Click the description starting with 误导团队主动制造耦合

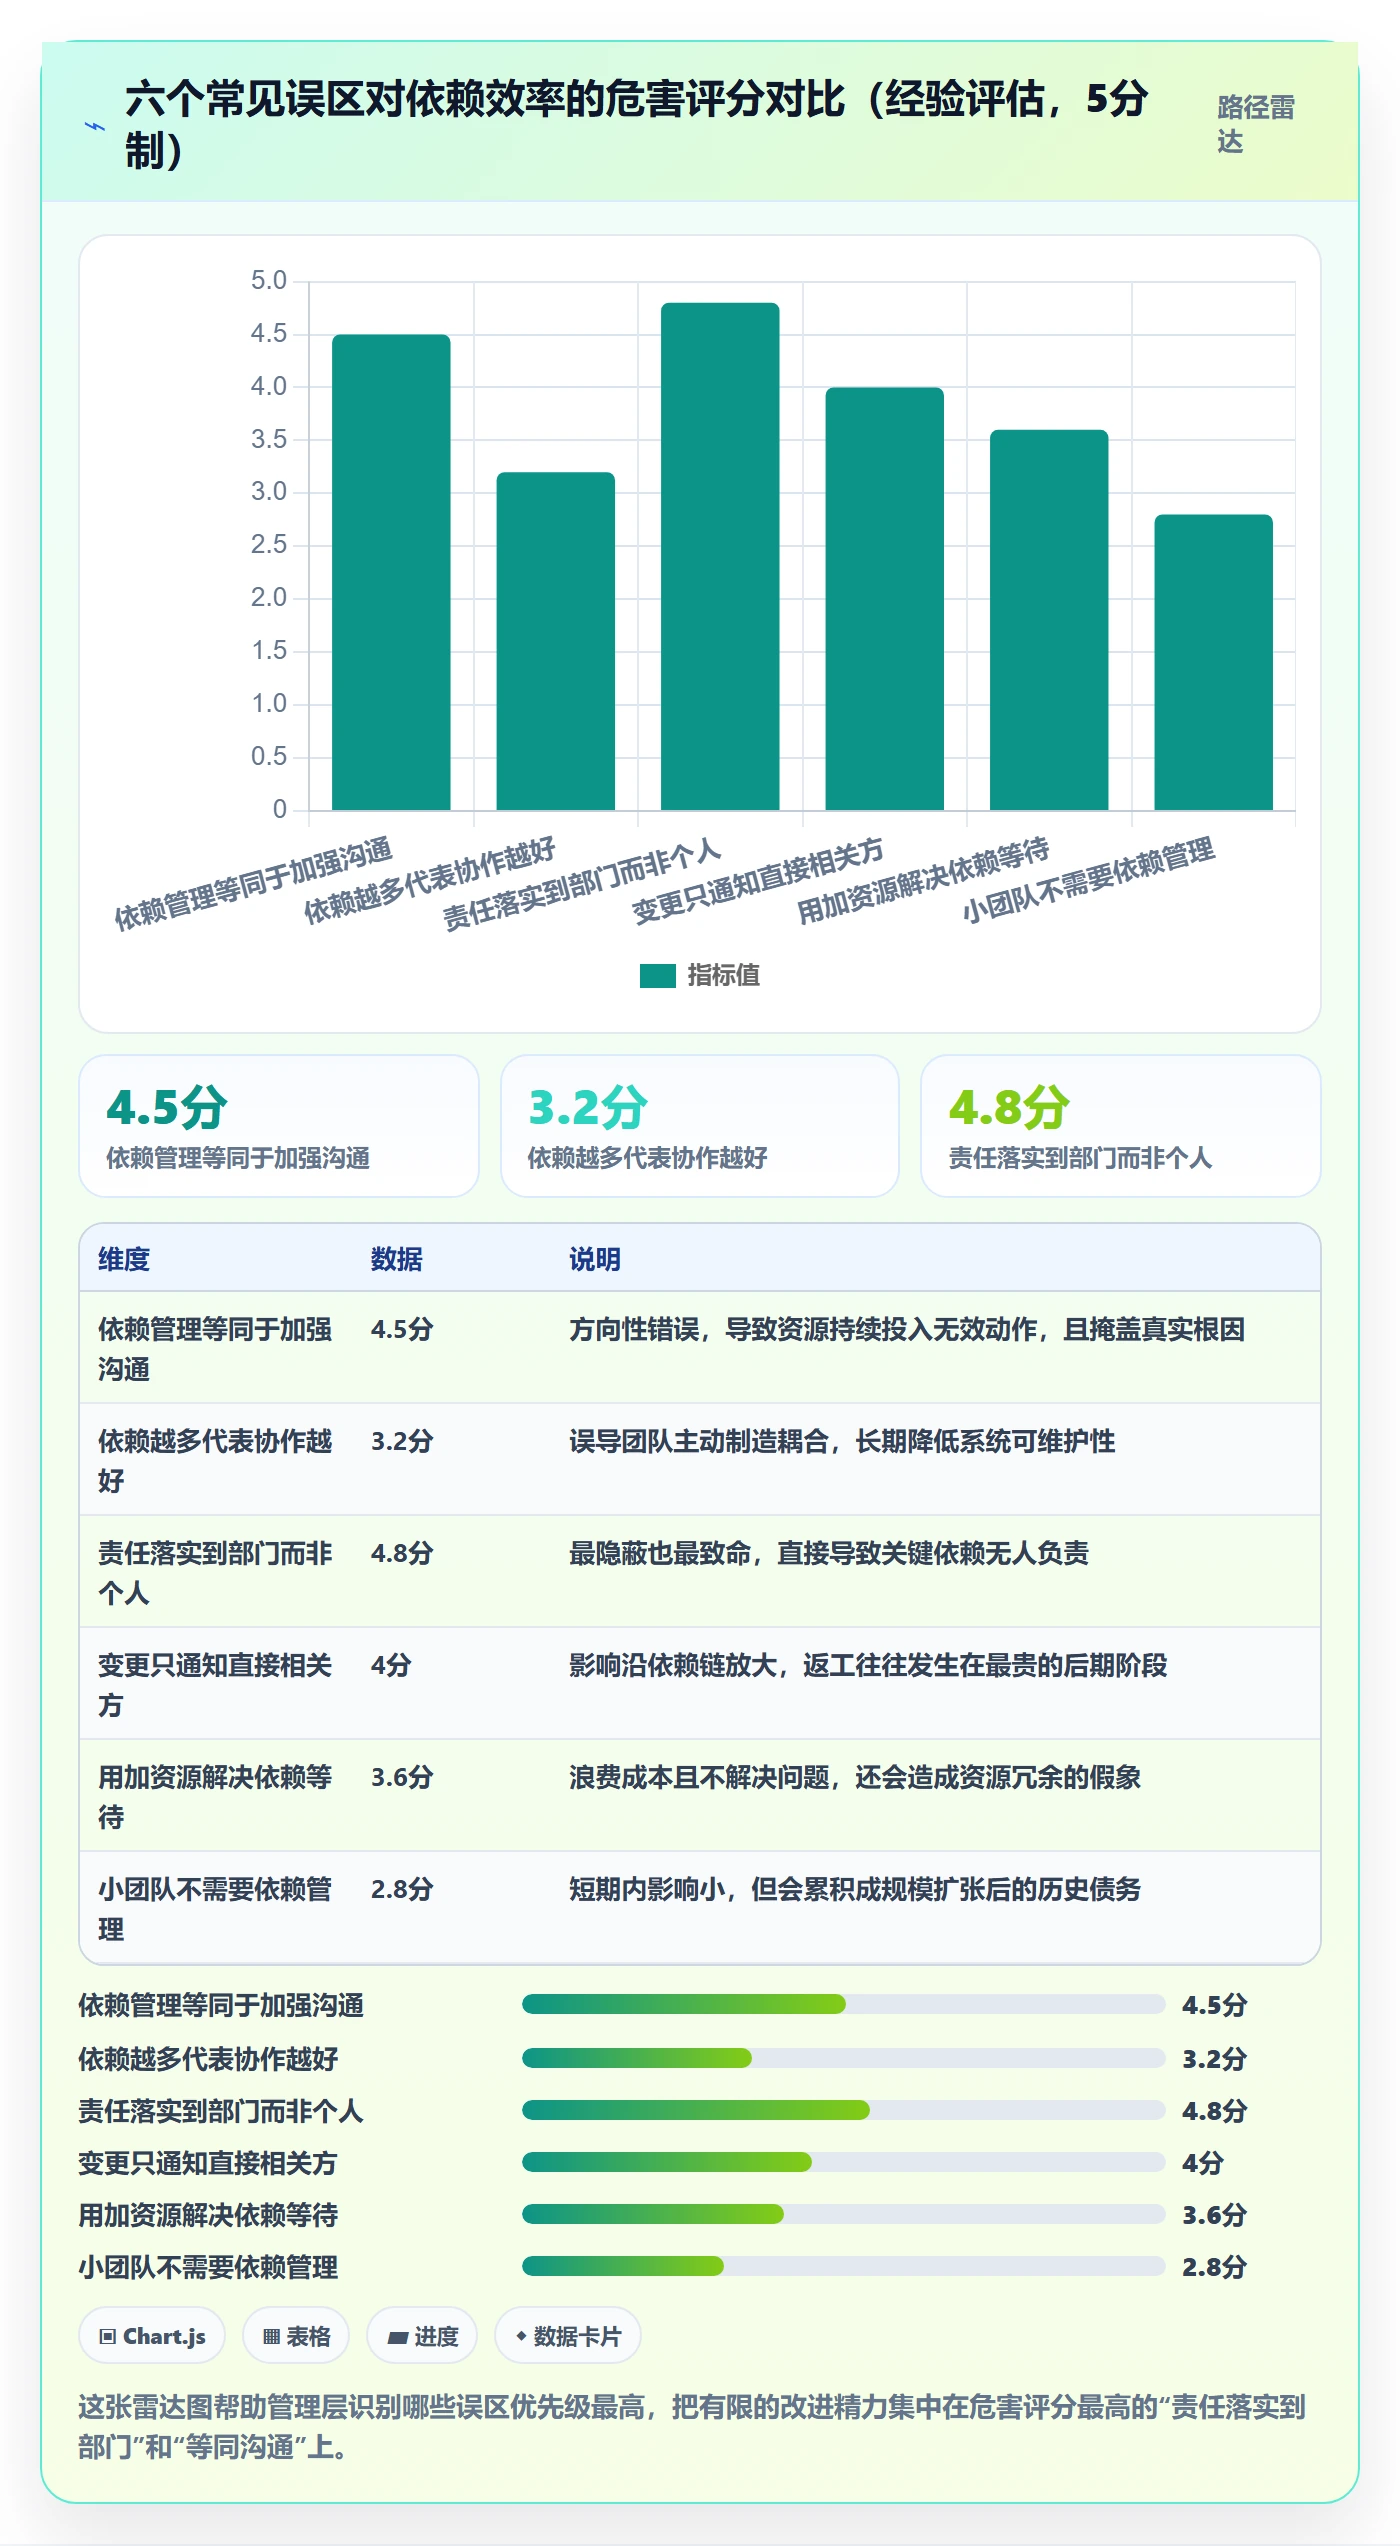pos(842,1441)
